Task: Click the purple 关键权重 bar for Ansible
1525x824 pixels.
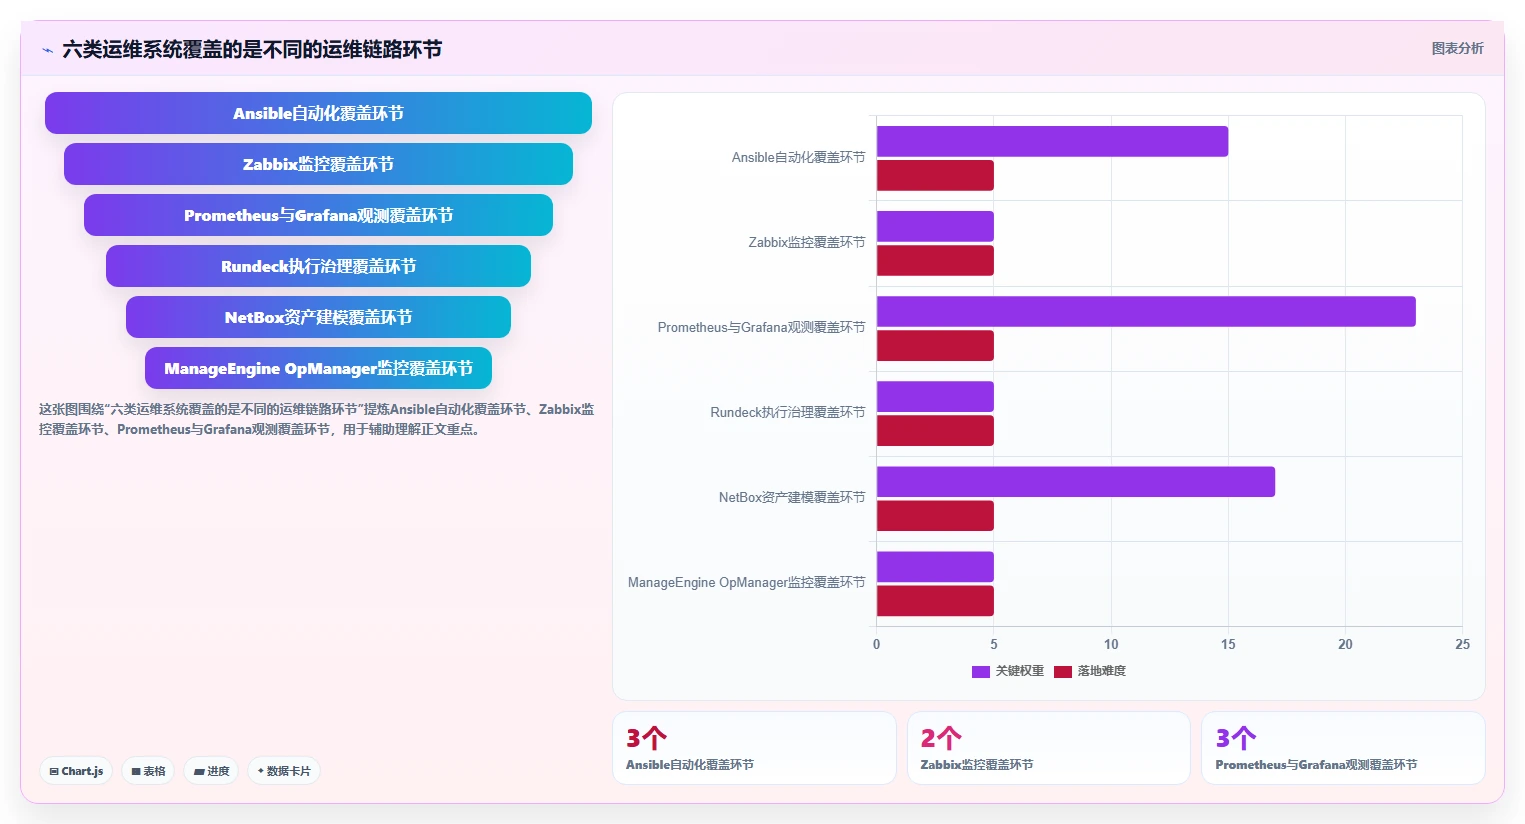Action: [1052, 141]
